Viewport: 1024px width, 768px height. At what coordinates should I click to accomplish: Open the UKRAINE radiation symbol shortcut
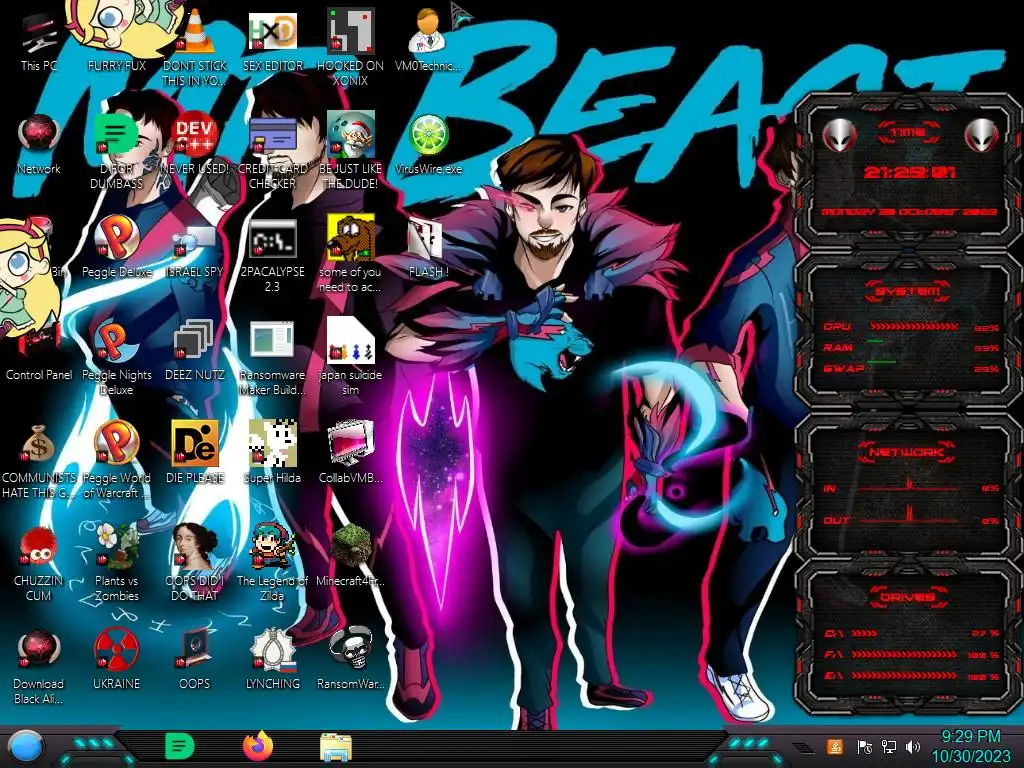point(116,660)
